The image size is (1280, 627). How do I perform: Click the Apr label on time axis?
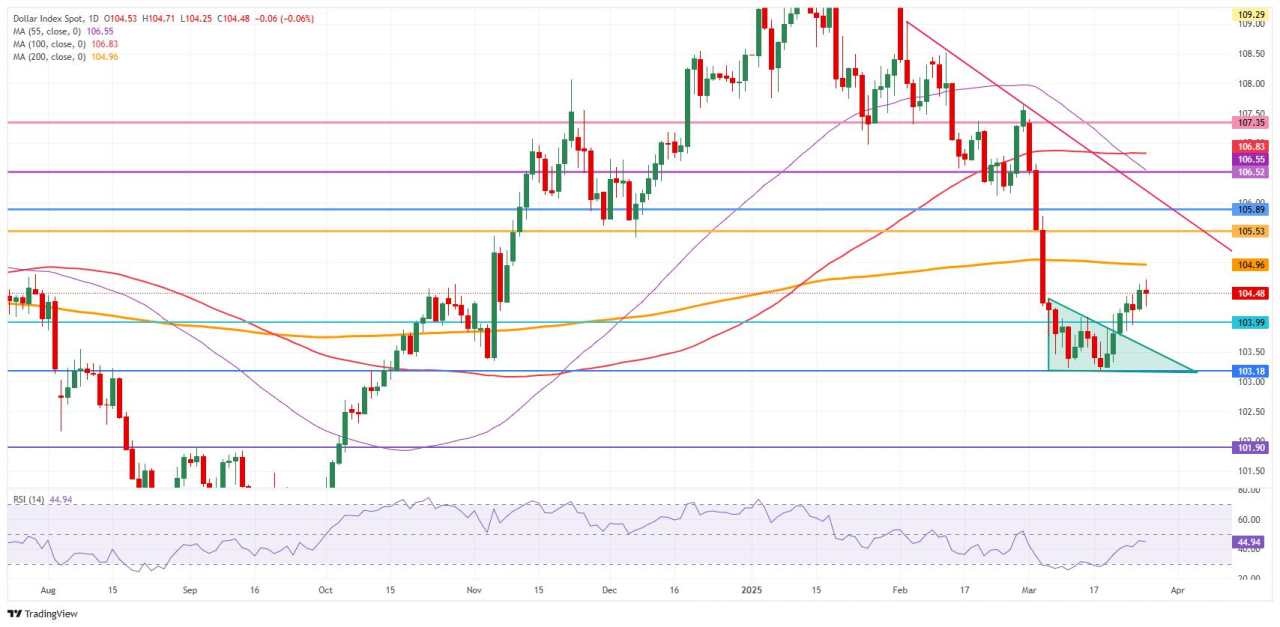[1176, 591]
